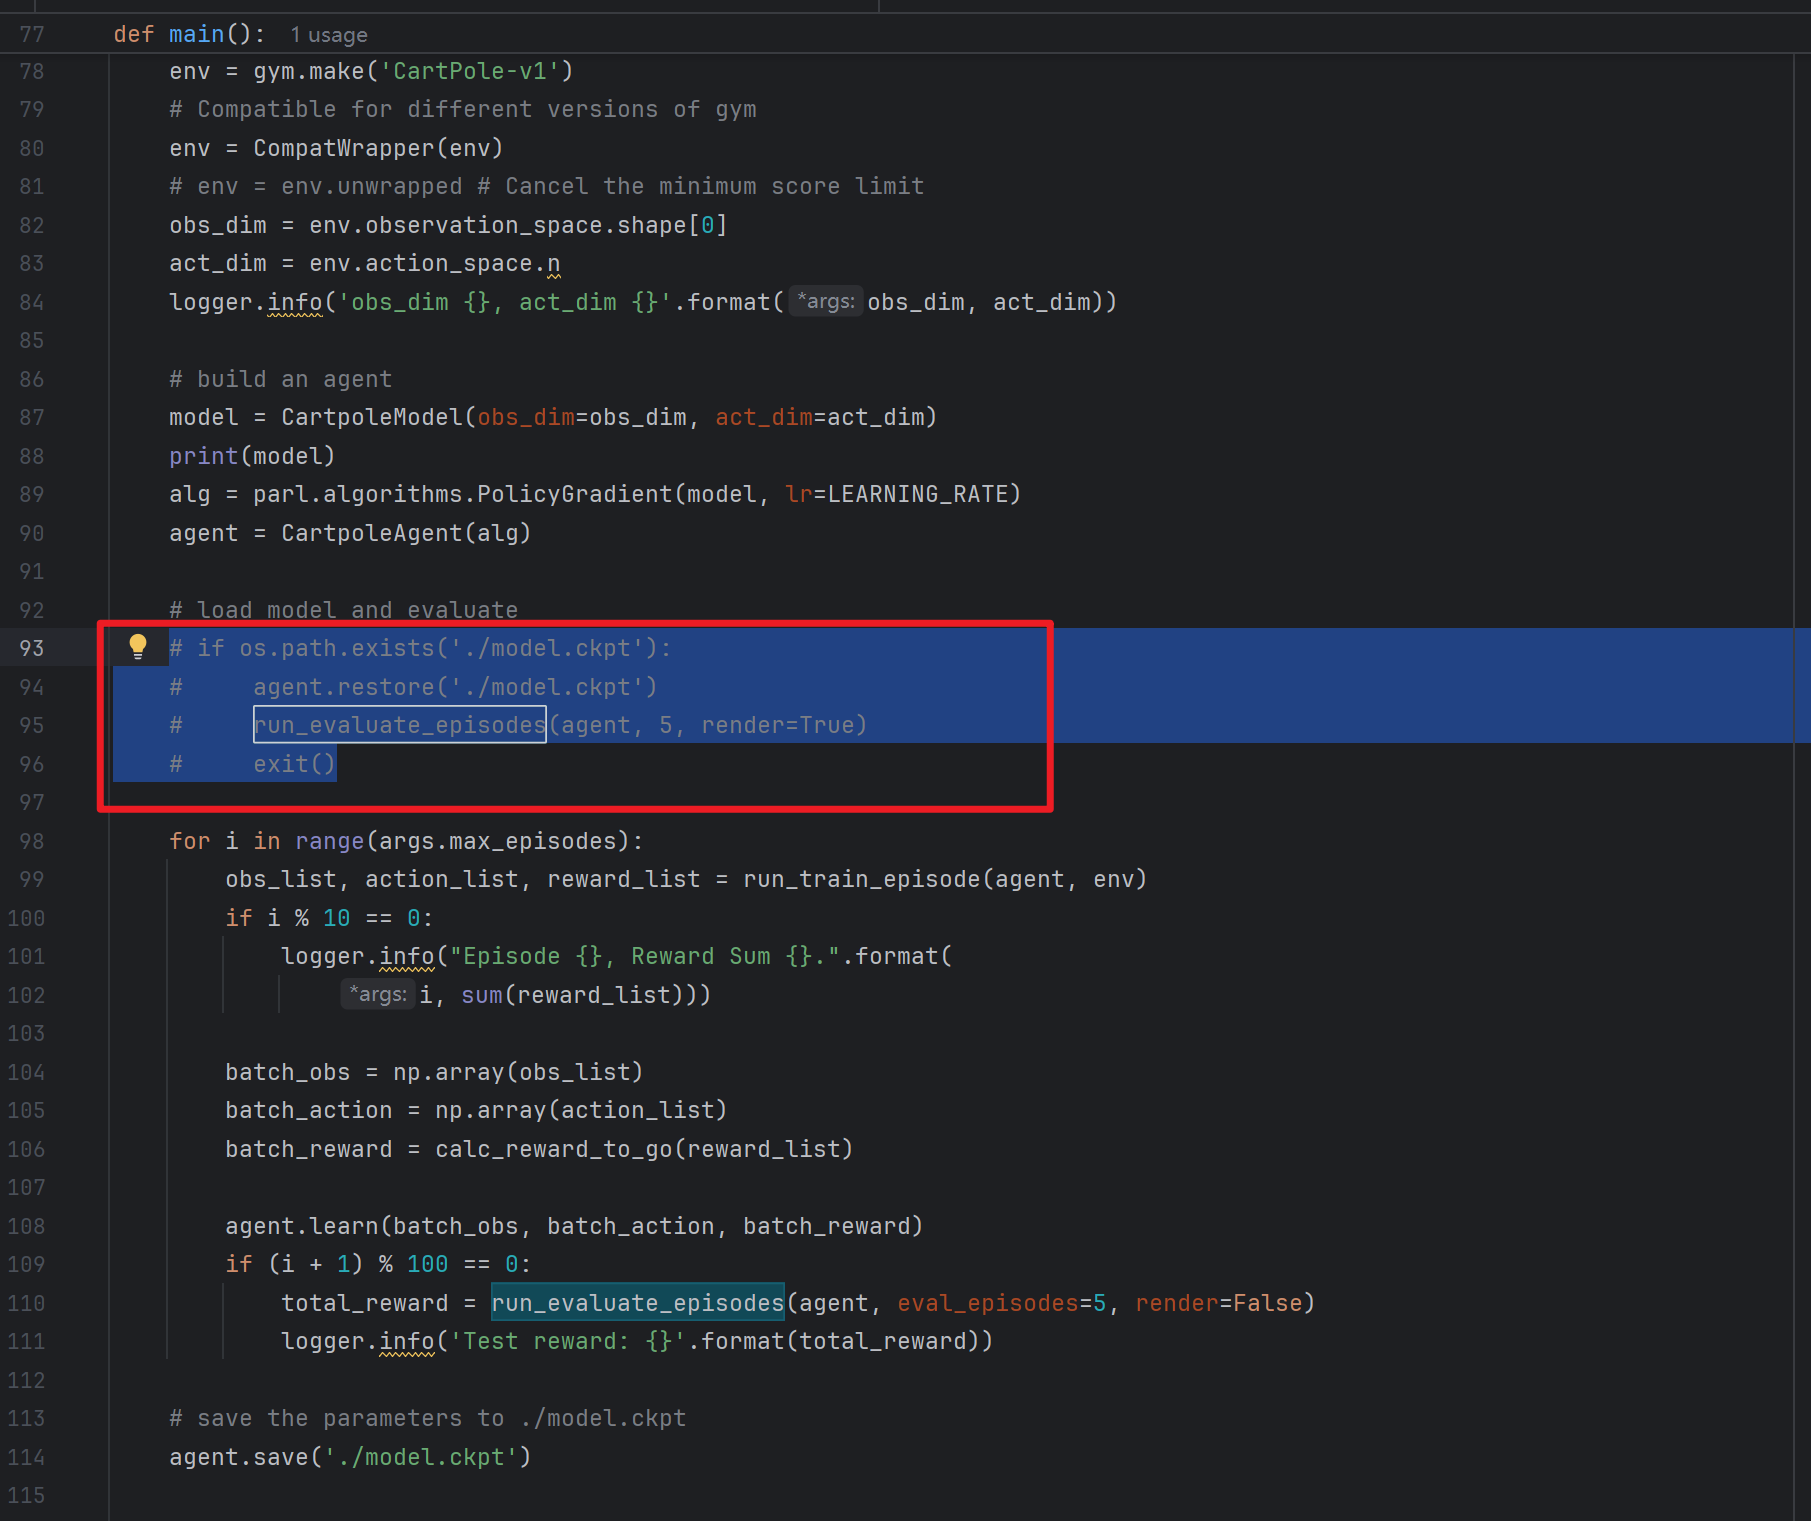Click 'batch_action' assignment on line 105
The width and height of the screenshot is (1811, 1521).
point(309,1110)
